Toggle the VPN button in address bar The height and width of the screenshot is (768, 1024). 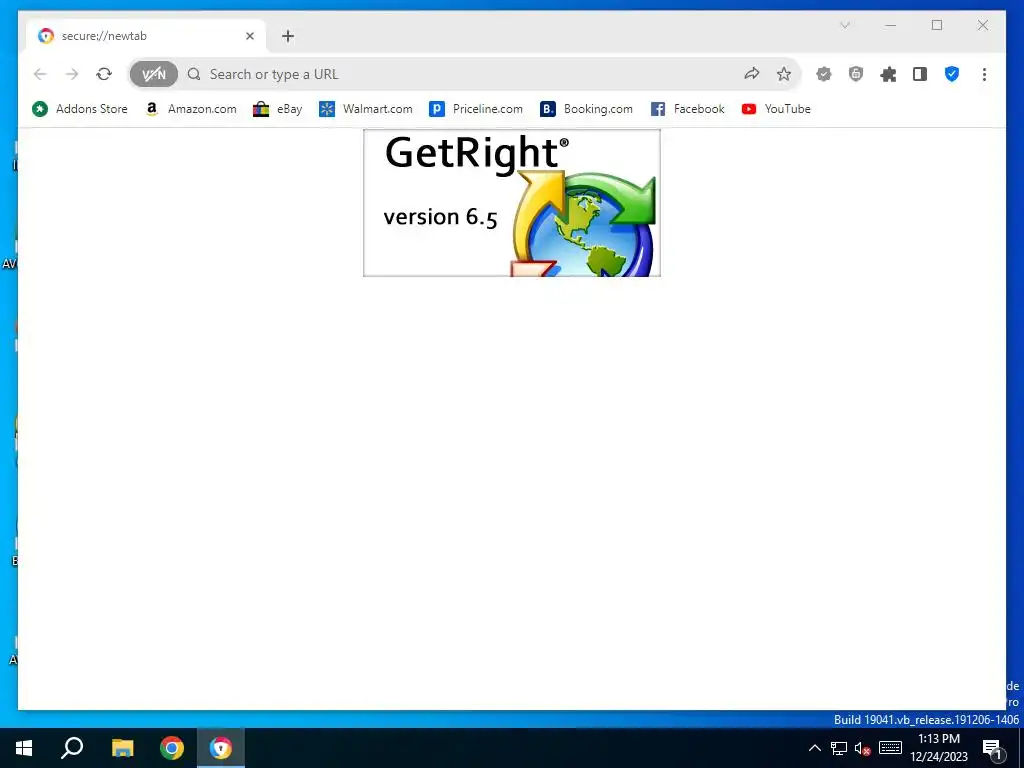point(153,74)
